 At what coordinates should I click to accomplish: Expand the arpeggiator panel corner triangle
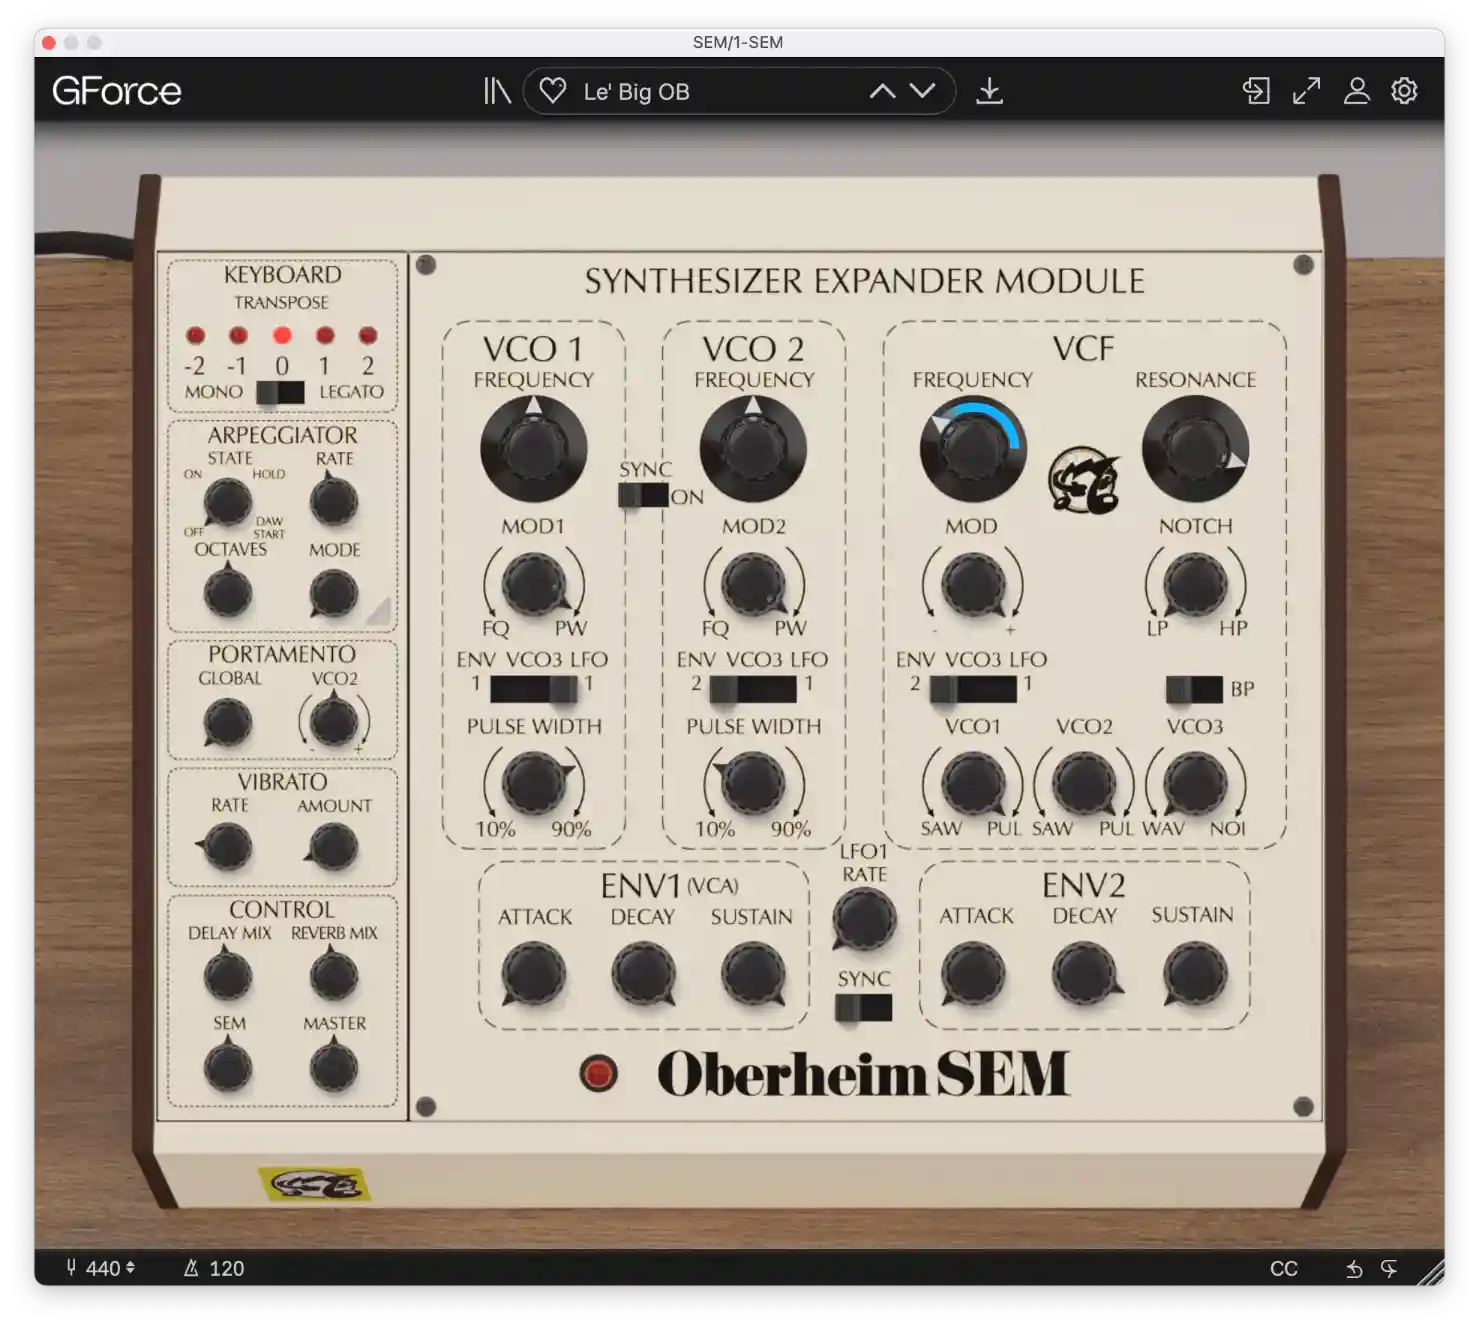(379, 612)
